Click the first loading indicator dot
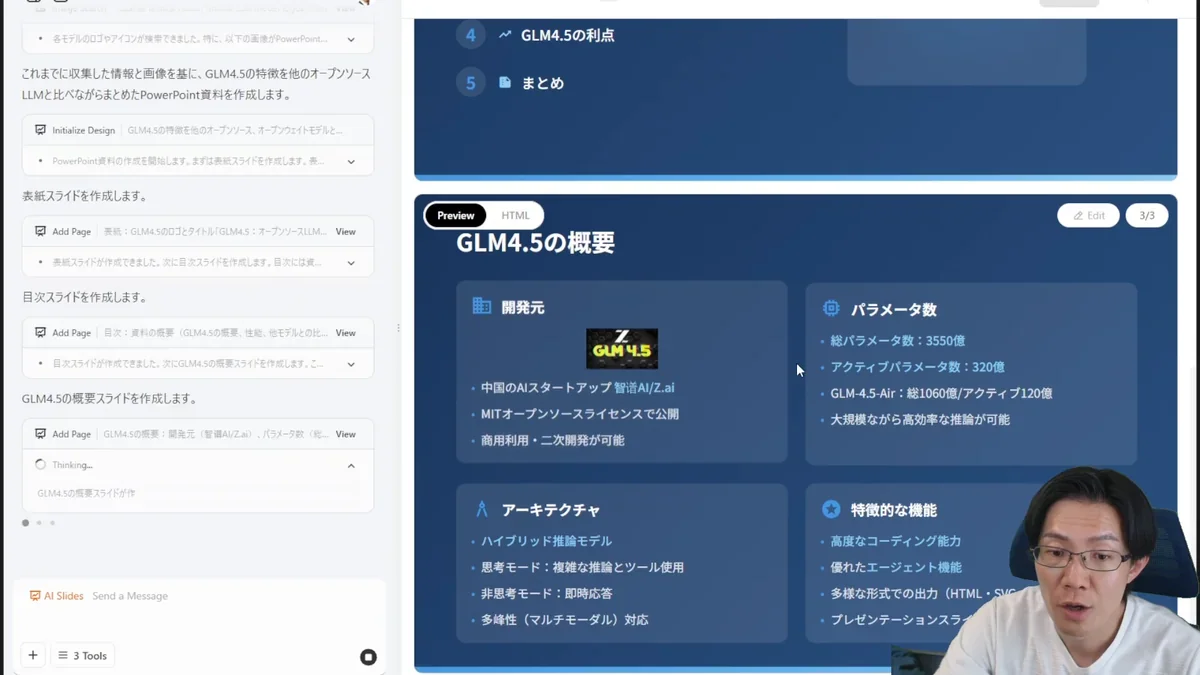 click(26, 522)
